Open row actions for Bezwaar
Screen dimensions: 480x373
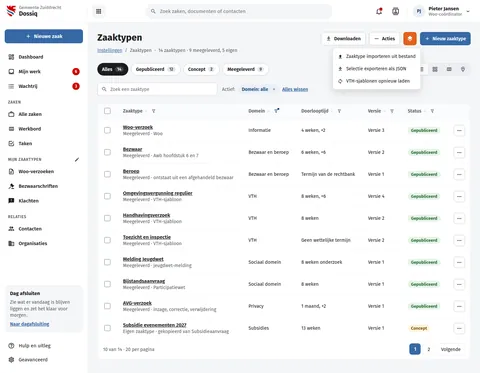point(459,152)
